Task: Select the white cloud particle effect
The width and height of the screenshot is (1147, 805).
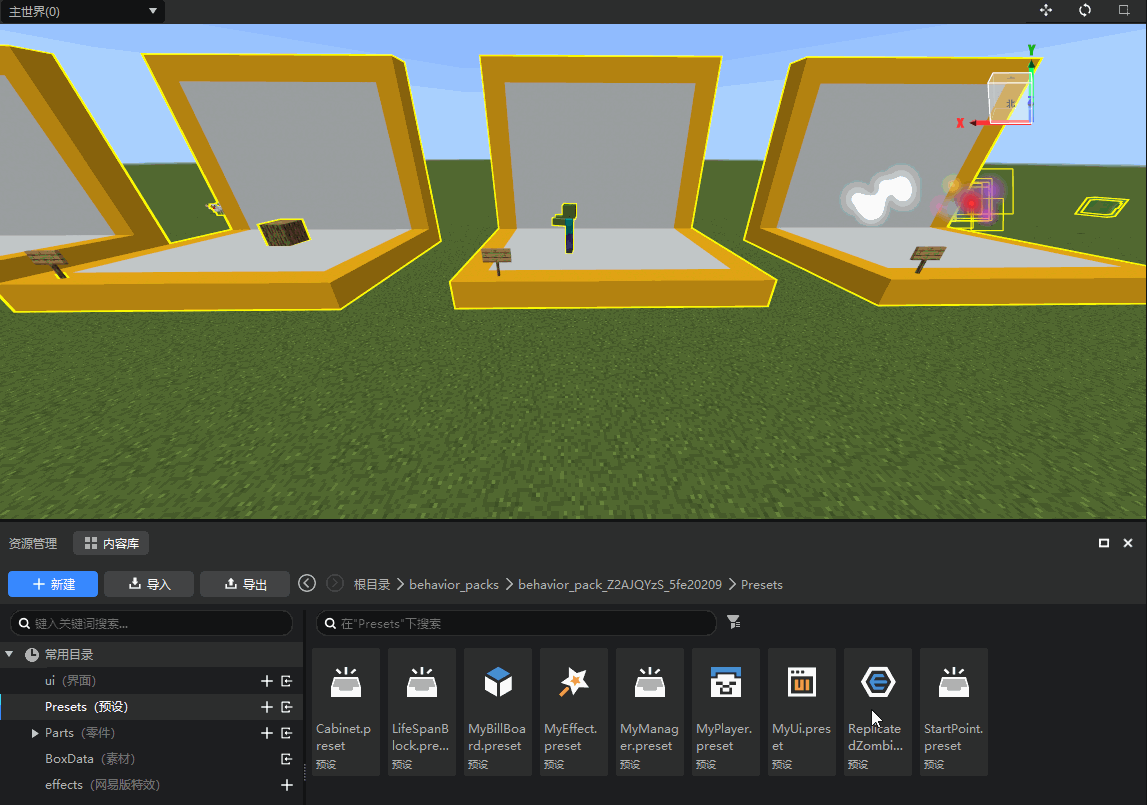Action: [880, 195]
